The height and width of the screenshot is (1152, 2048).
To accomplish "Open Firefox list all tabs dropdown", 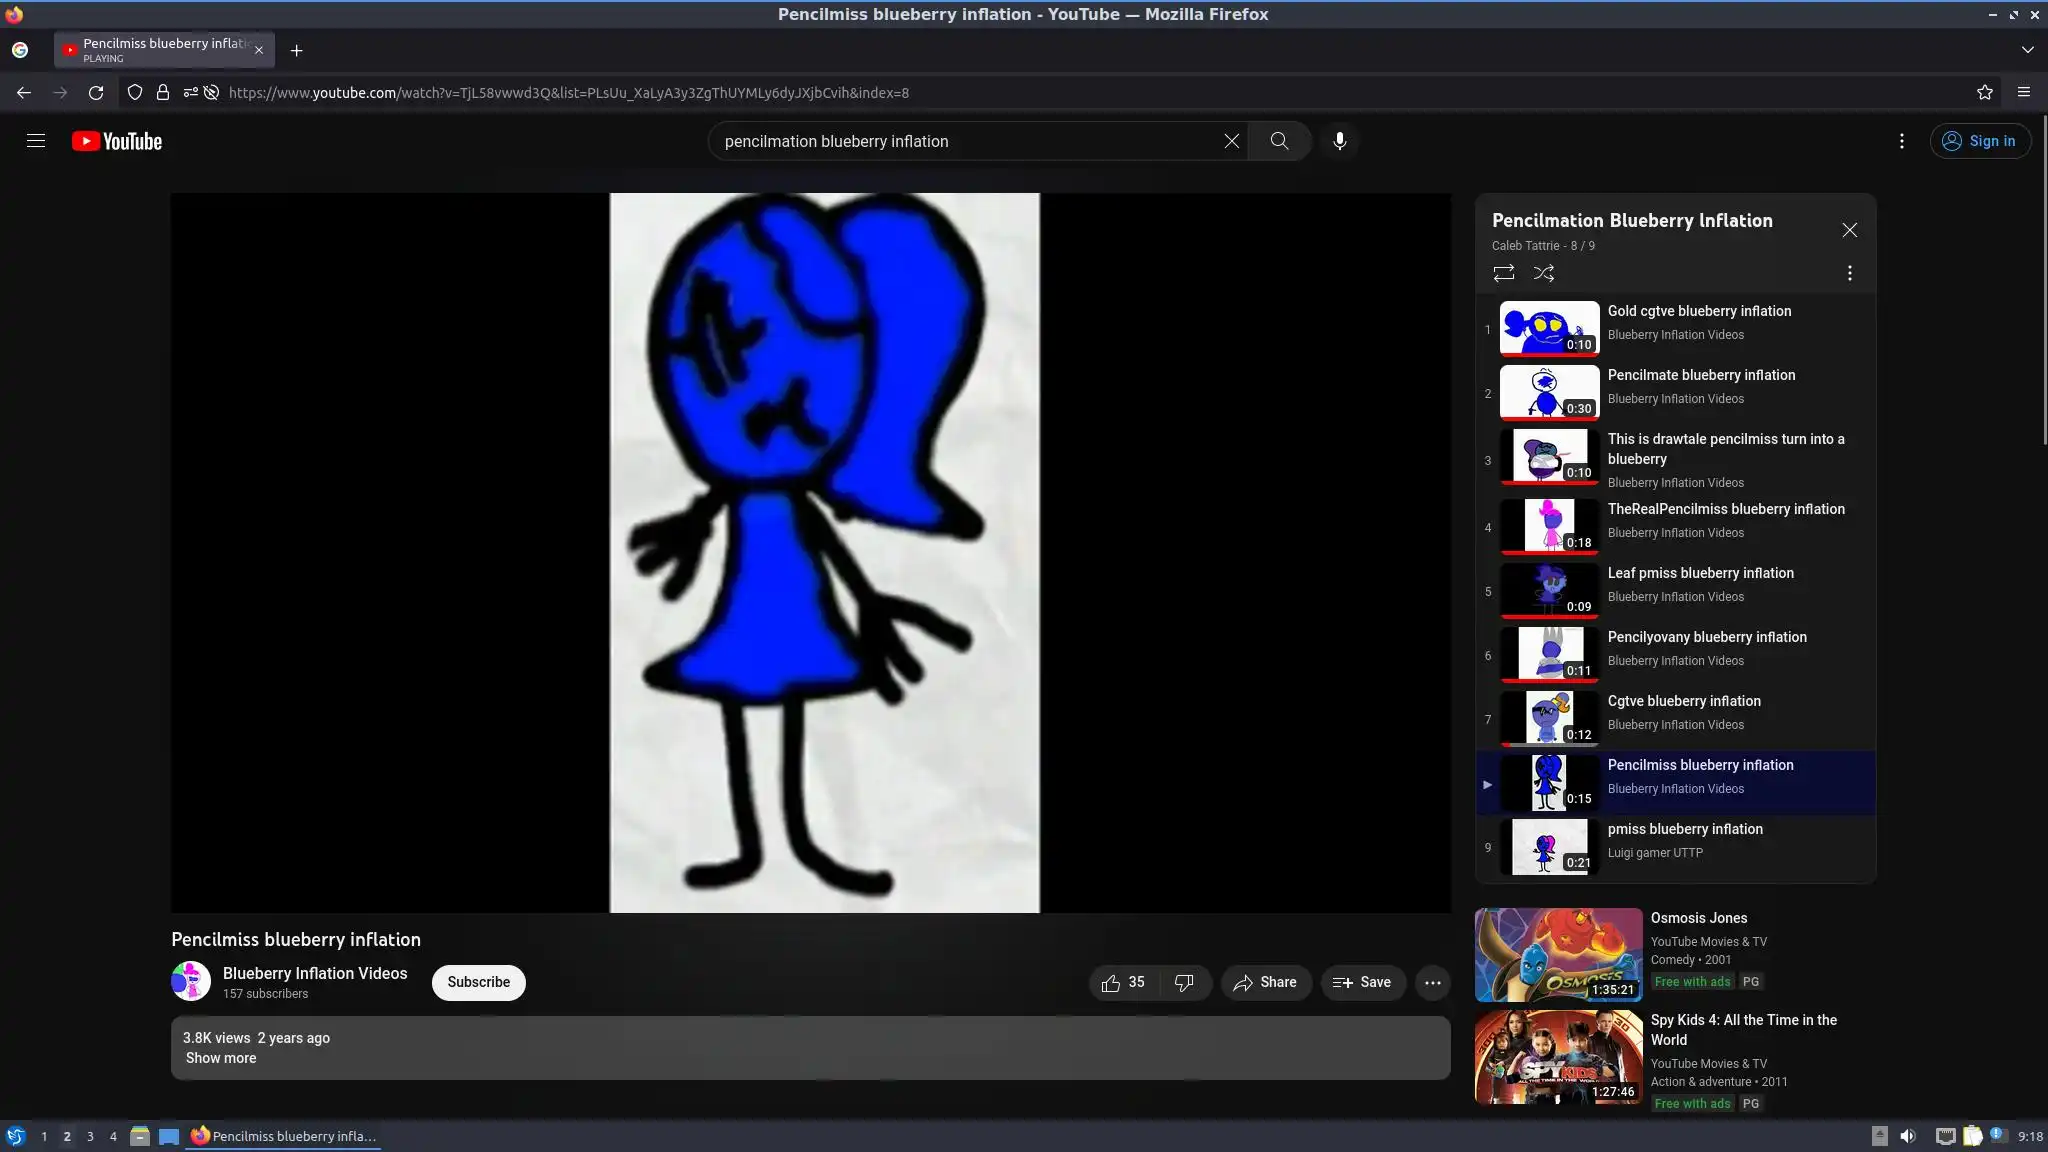I will [2027, 49].
